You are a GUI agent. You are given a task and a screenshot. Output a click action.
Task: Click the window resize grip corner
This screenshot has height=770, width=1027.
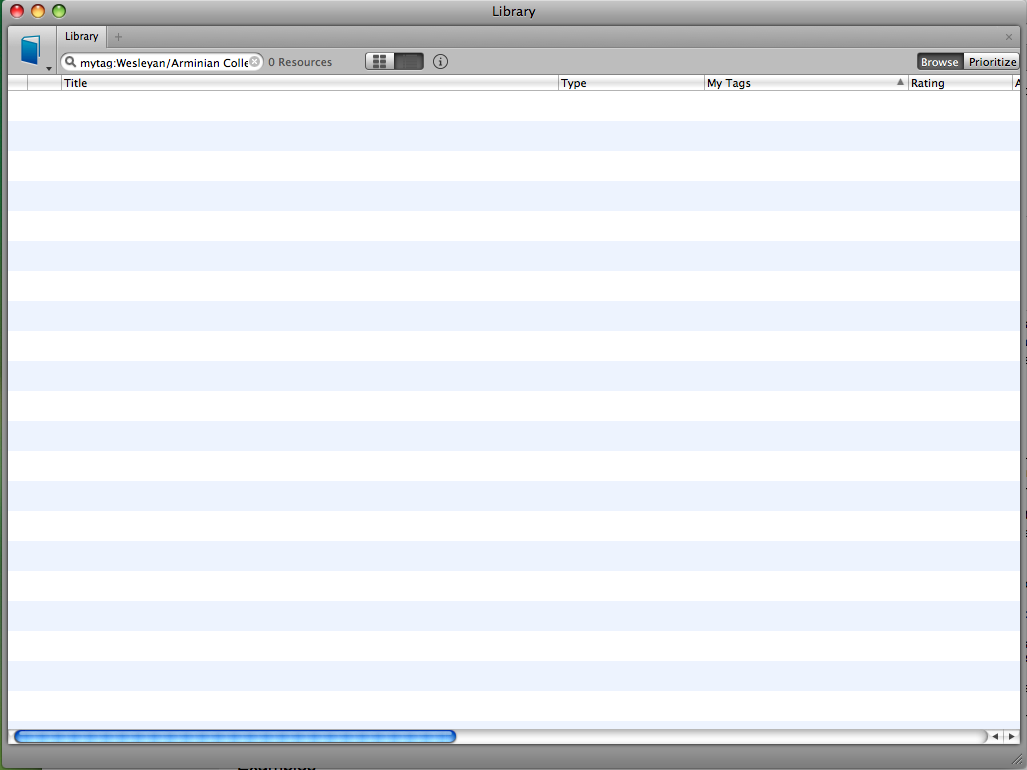click(1017, 759)
